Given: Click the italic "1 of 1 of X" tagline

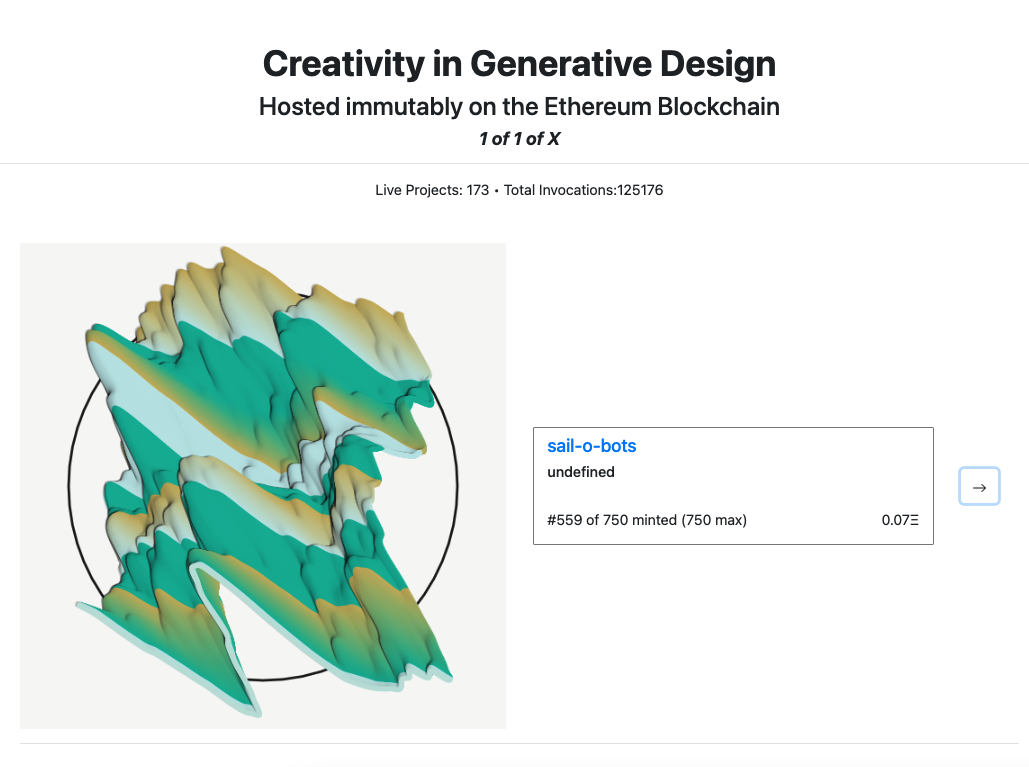Looking at the screenshot, I should point(519,138).
